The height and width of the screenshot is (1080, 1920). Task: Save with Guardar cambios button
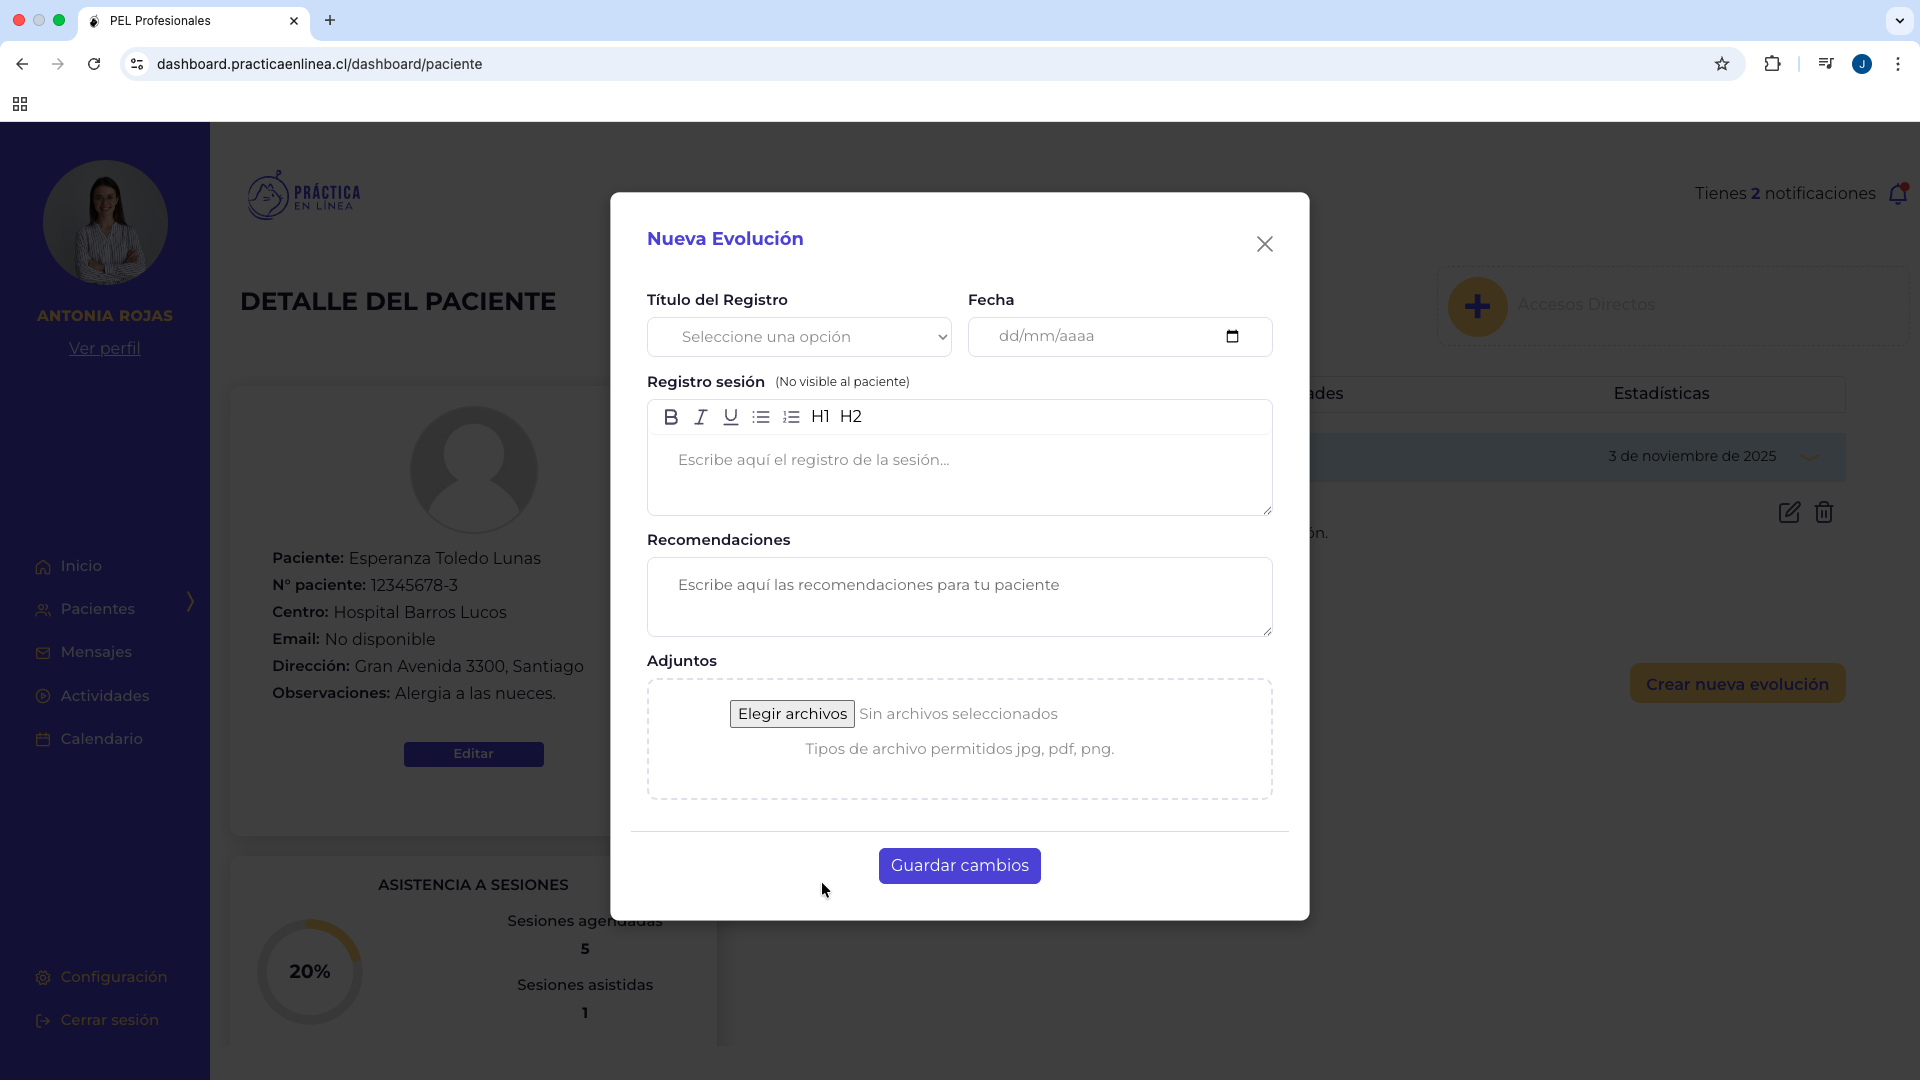tap(959, 866)
